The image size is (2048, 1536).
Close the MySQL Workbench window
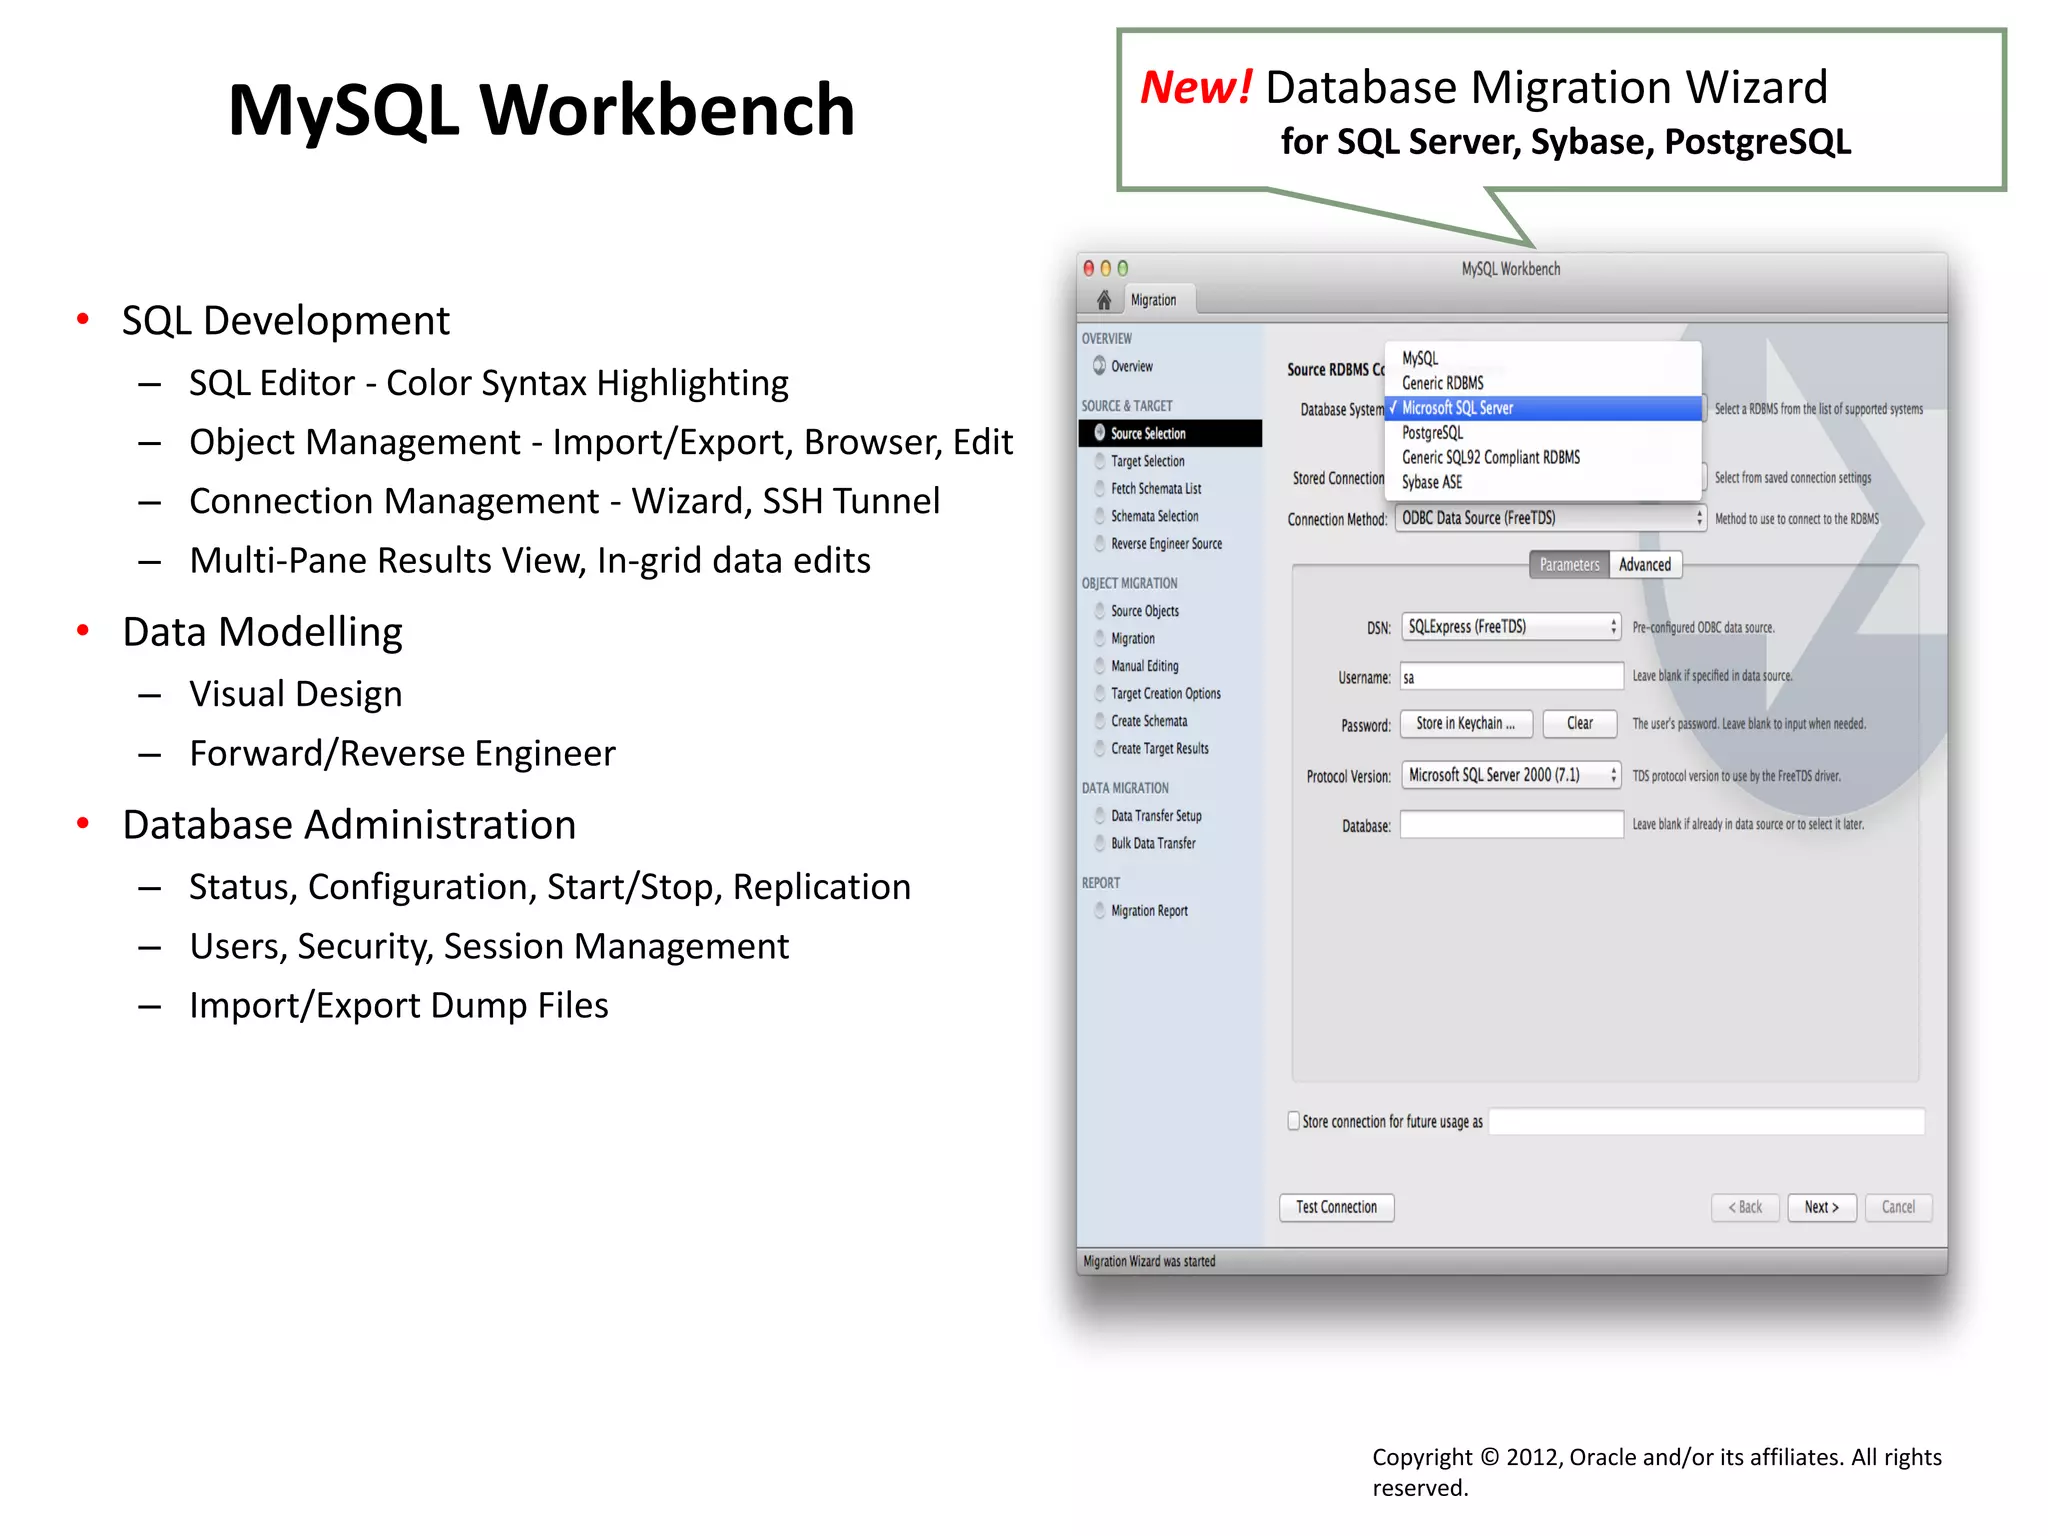point(1089,268)
